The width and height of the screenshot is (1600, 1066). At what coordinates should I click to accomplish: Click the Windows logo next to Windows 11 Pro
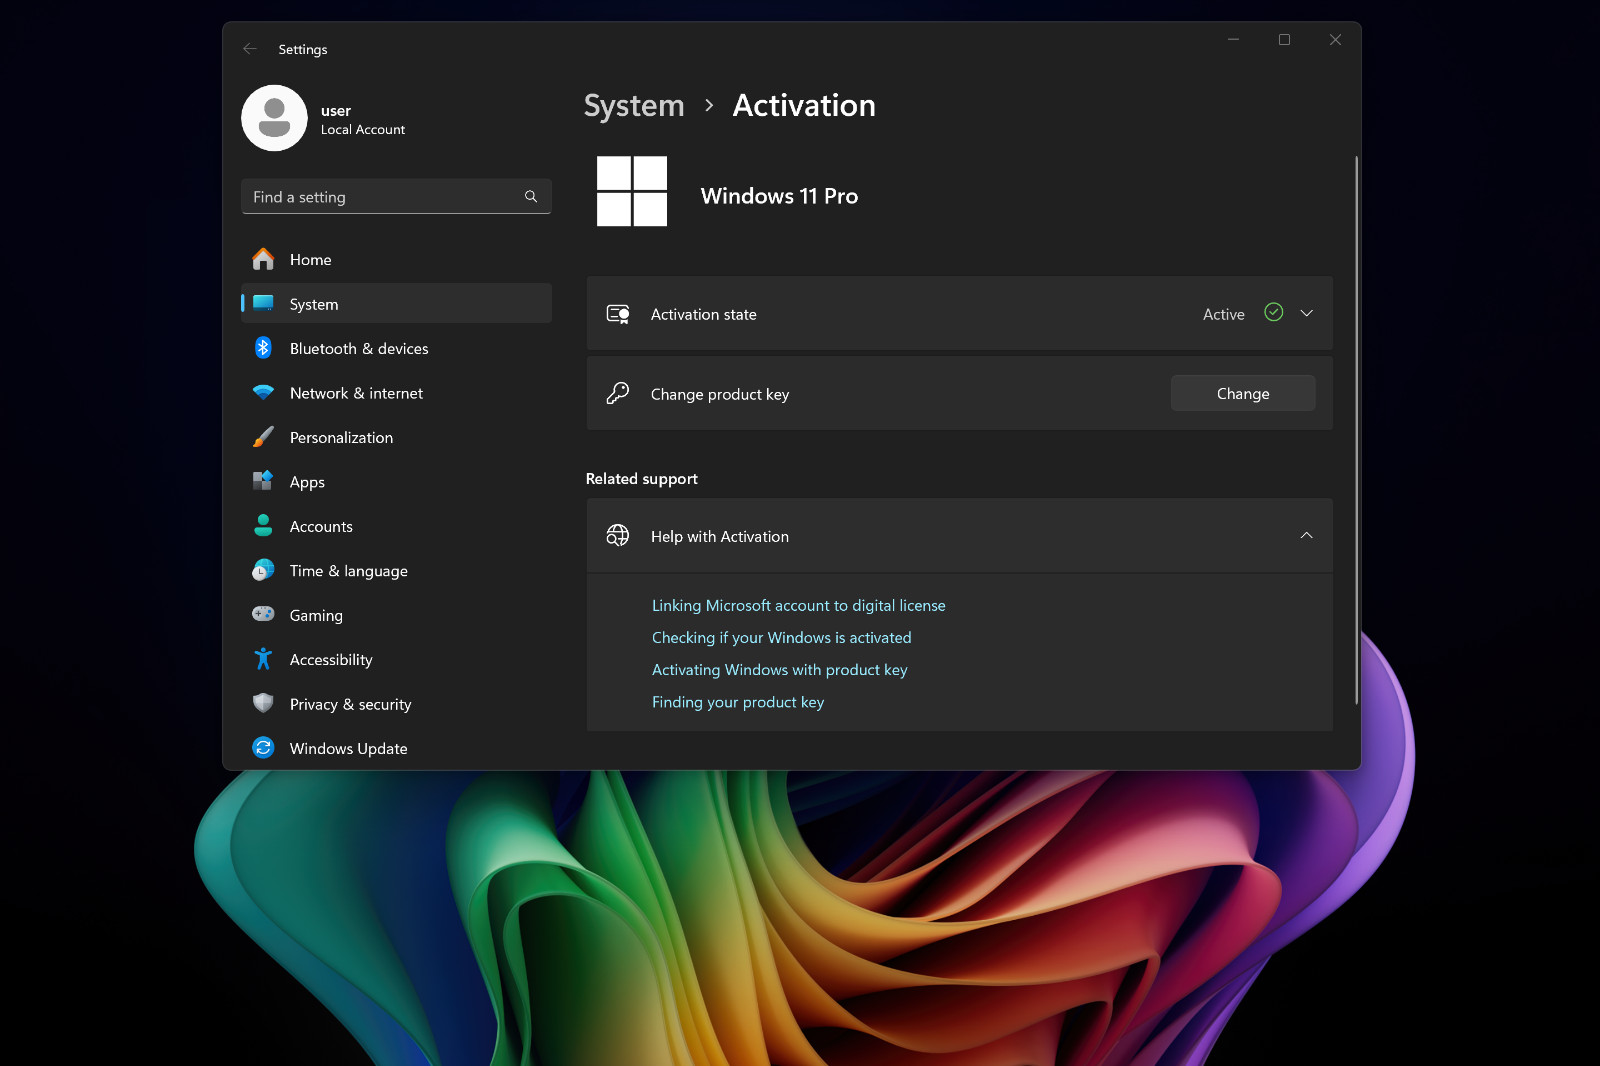click(632, 191)
